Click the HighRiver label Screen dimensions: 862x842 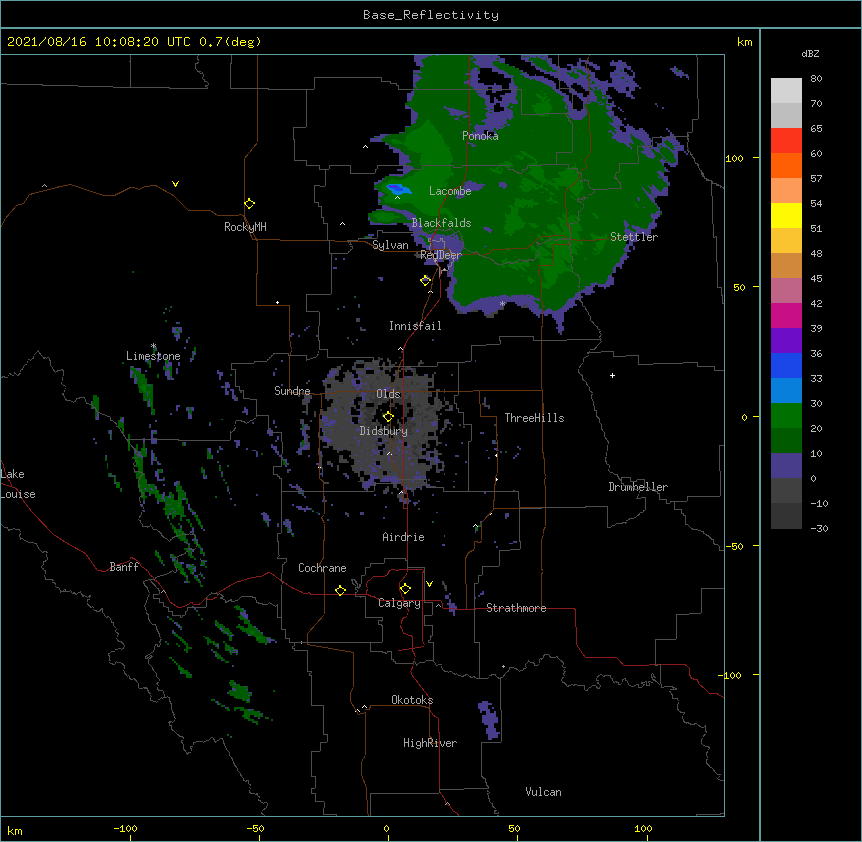point(430,743)
